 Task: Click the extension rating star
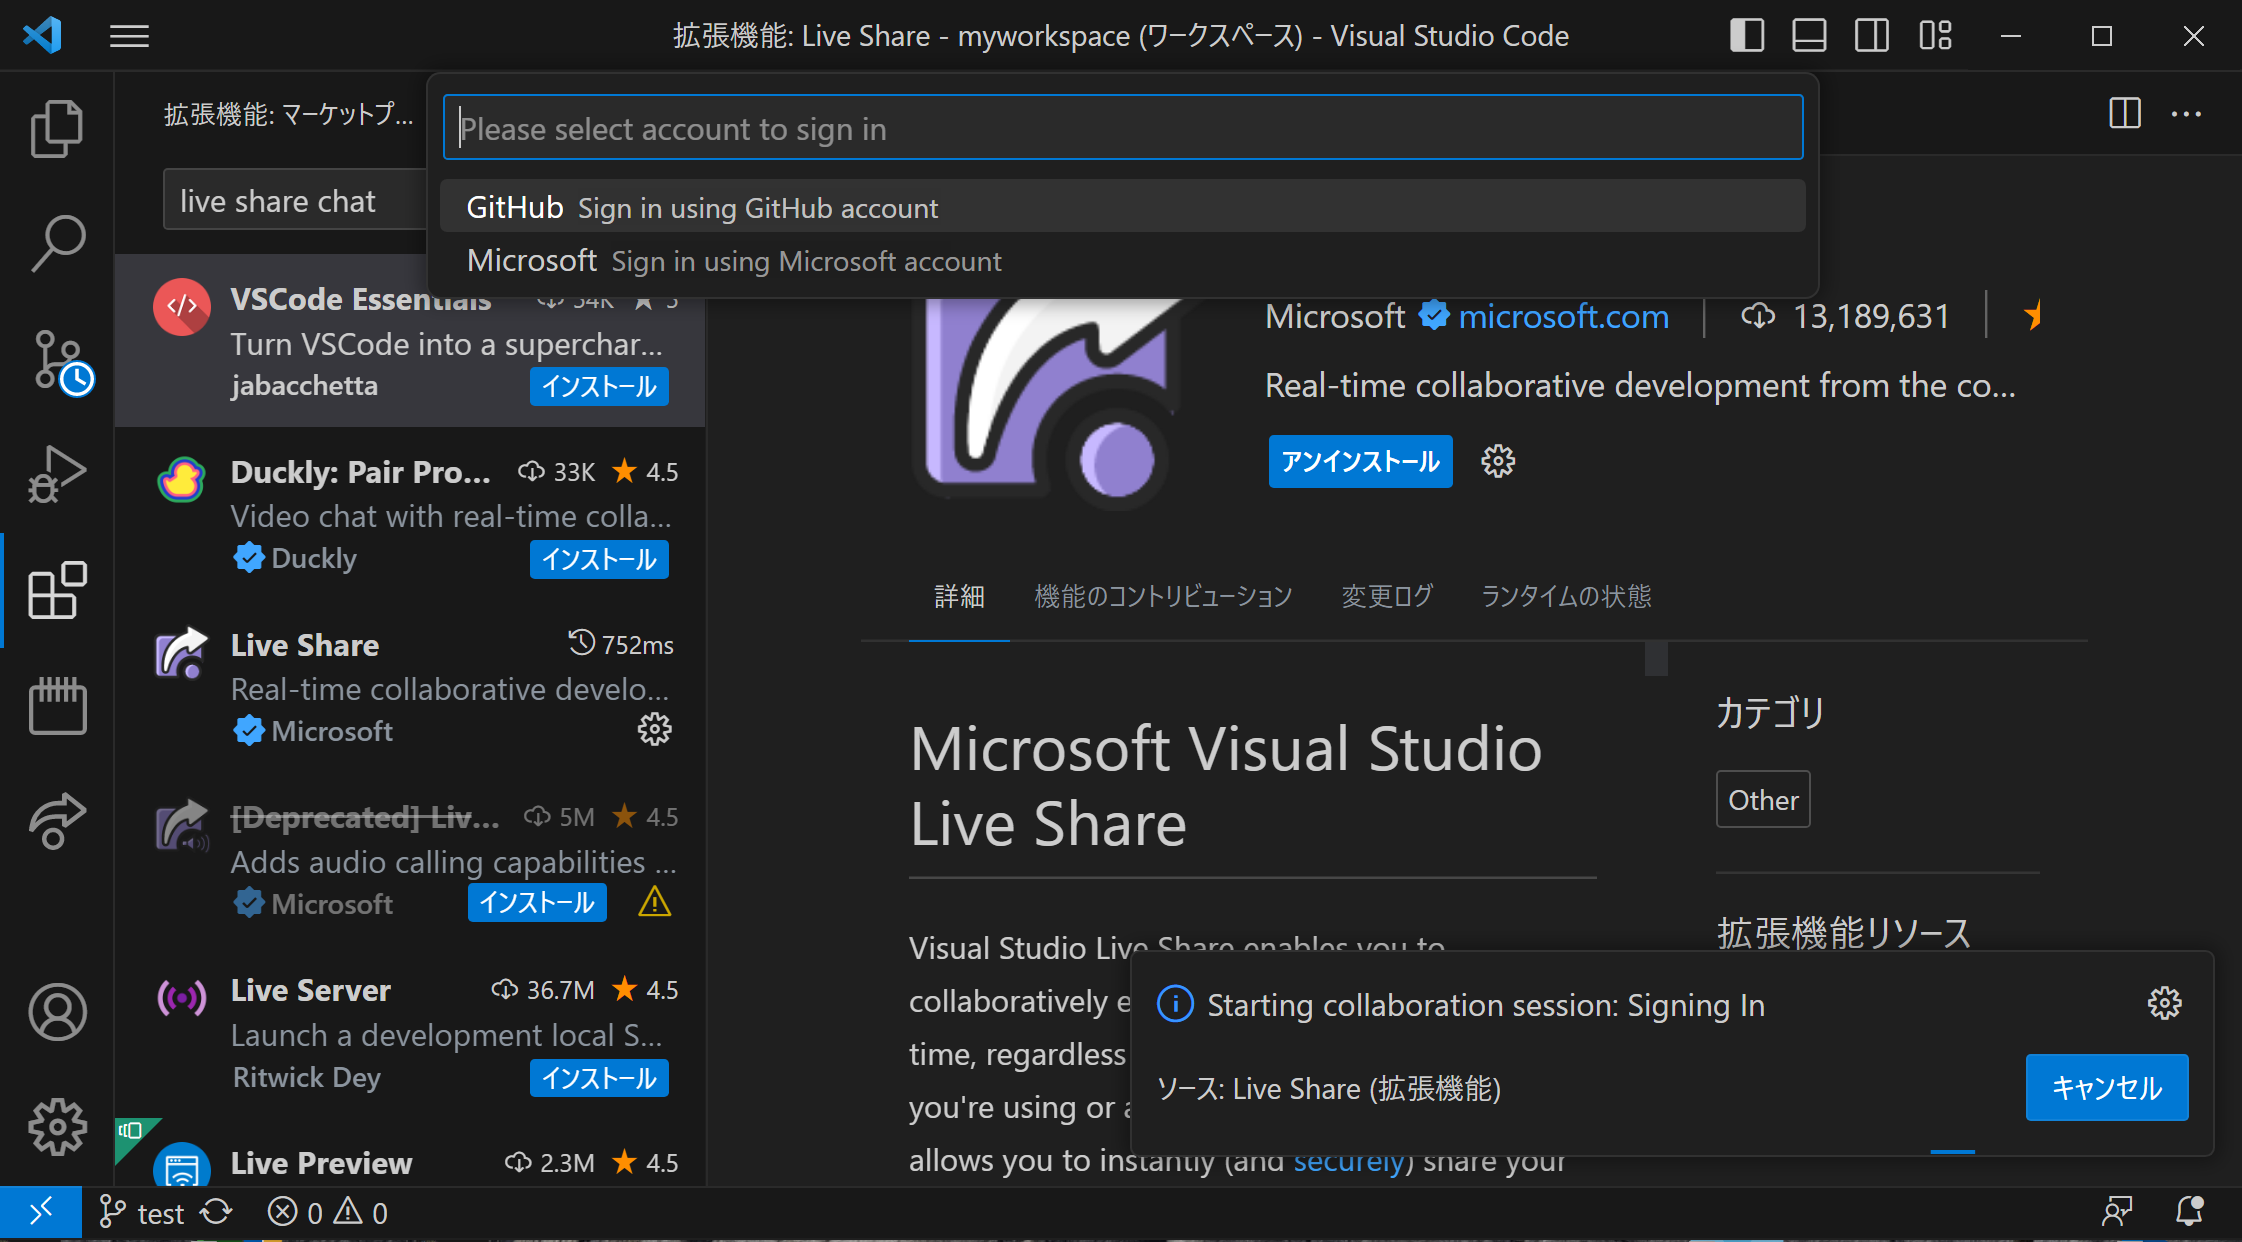(2034, 316)
